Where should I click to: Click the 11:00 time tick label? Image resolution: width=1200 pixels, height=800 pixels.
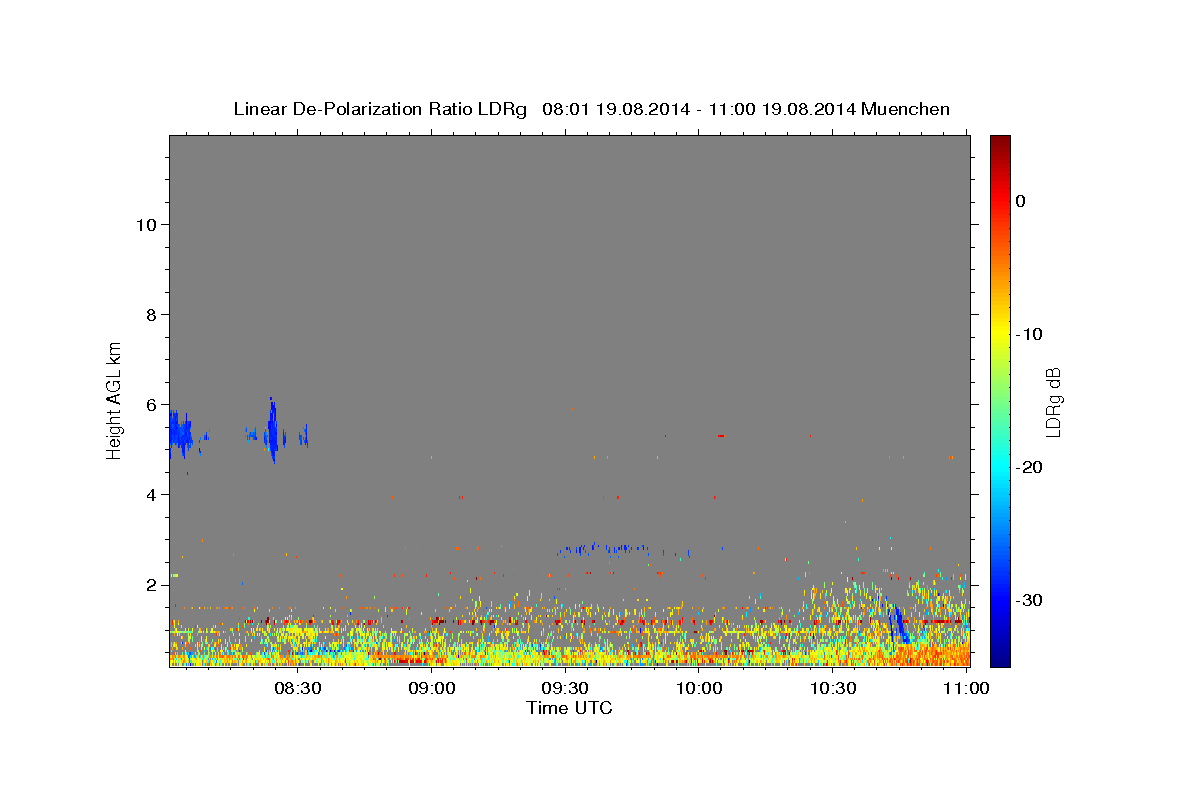[x=966, y=688]
